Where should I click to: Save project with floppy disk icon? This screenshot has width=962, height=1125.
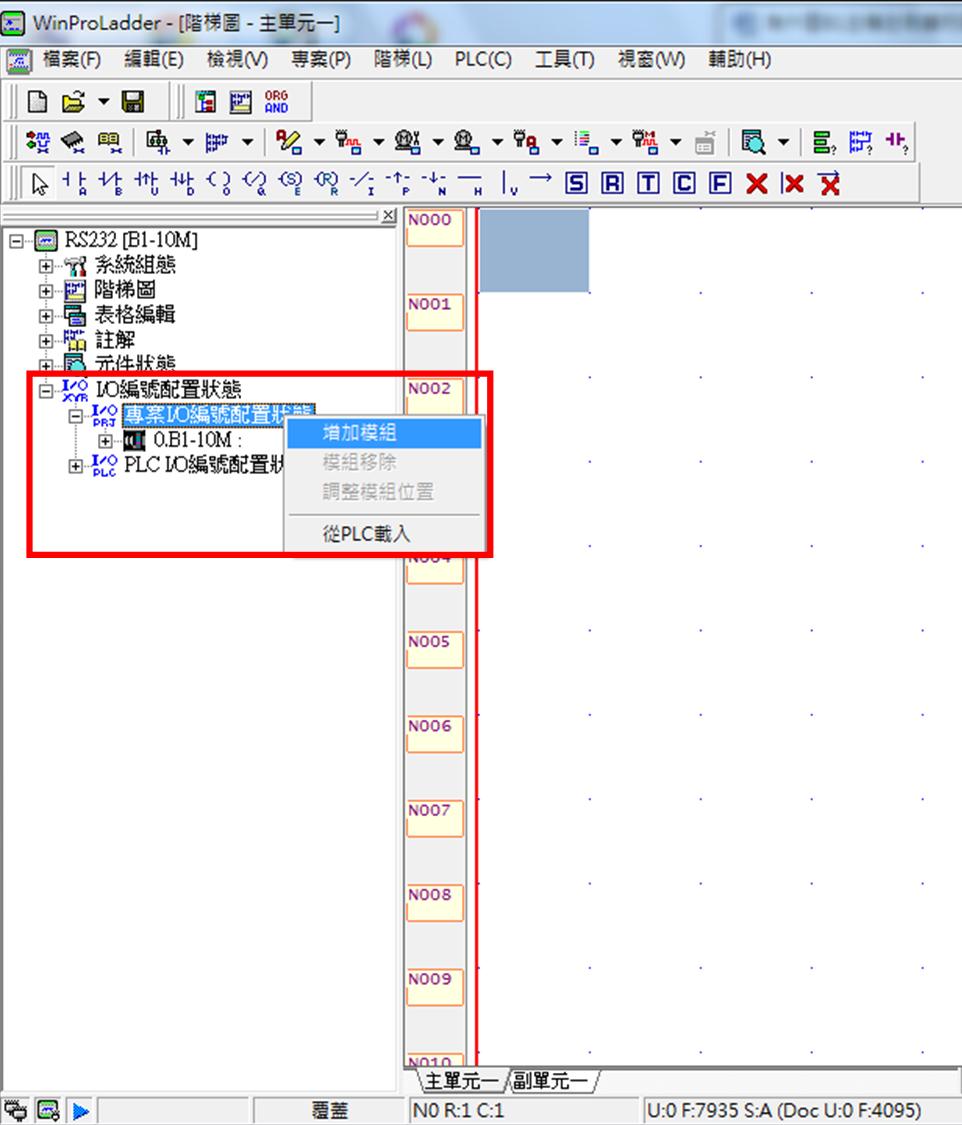coord(133,102)
